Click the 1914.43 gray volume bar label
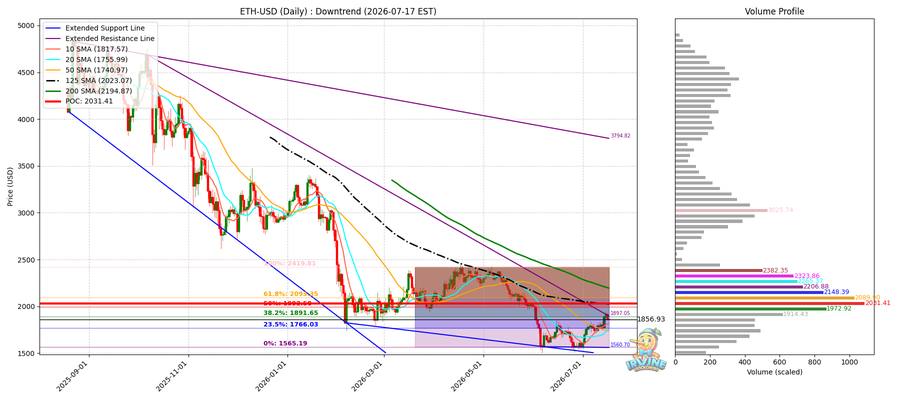Image resolution: width=900 pixels, height=400 pixels. (x=797, y=314)
